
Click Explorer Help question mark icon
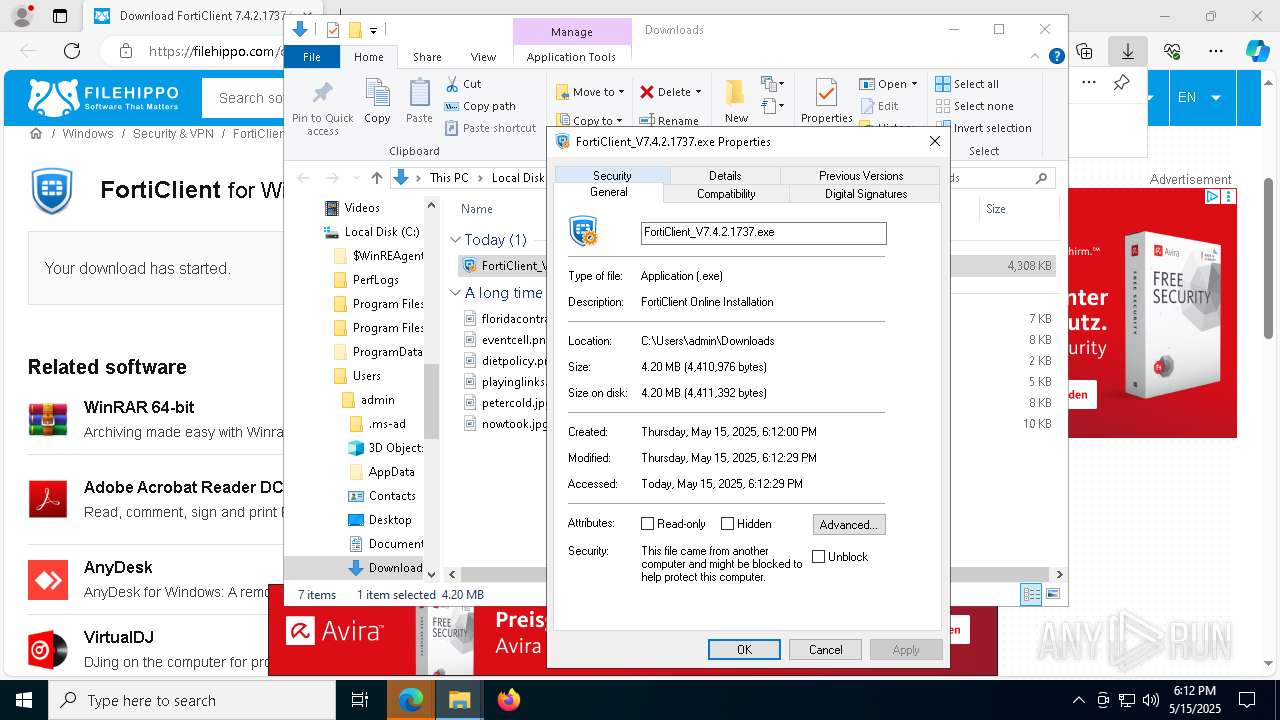(1056, 57)
